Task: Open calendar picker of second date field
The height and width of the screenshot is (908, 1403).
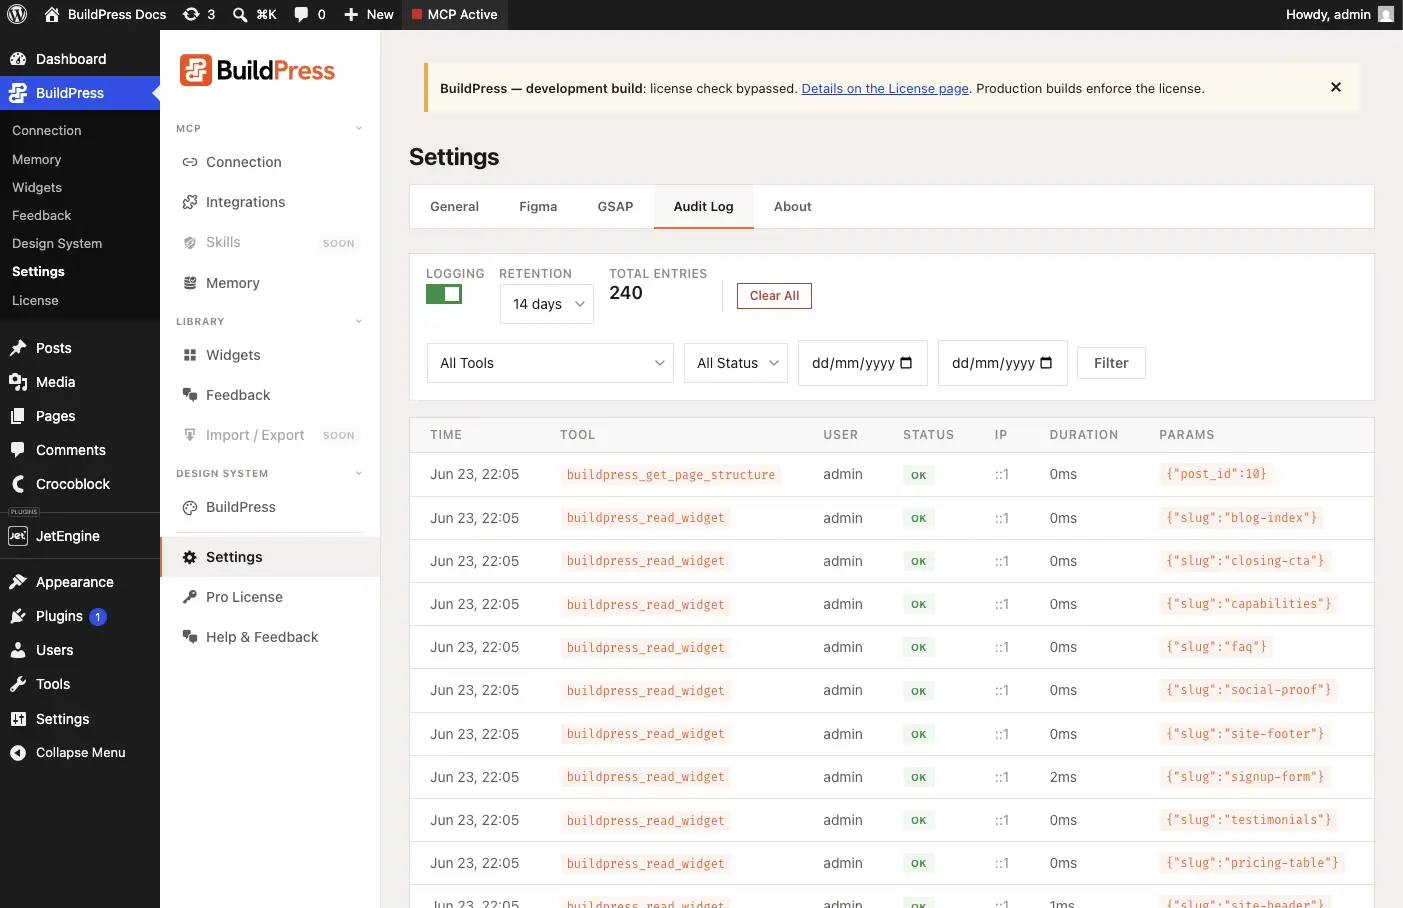Action: click(1047, 363)
